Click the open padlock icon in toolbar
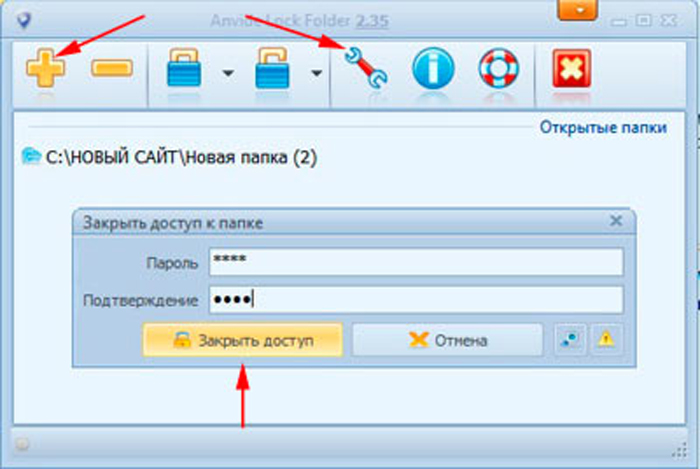 point(274,71)
